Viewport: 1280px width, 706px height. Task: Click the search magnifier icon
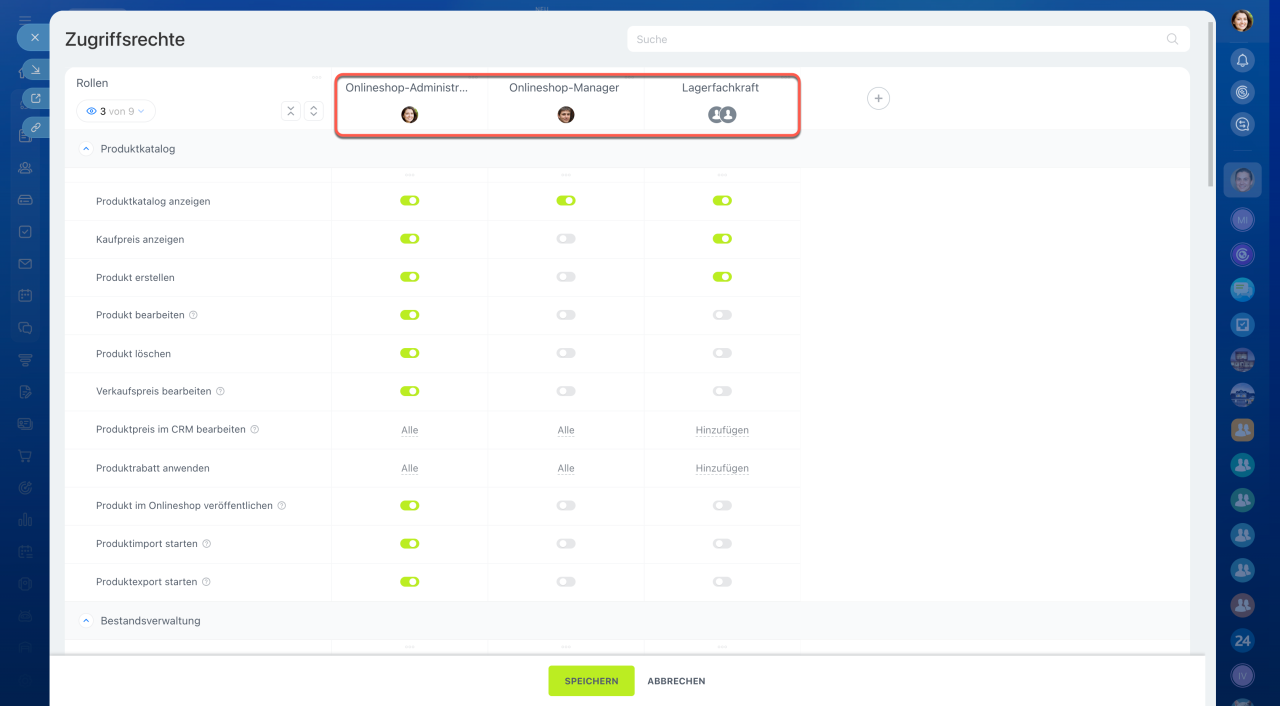1172,39
